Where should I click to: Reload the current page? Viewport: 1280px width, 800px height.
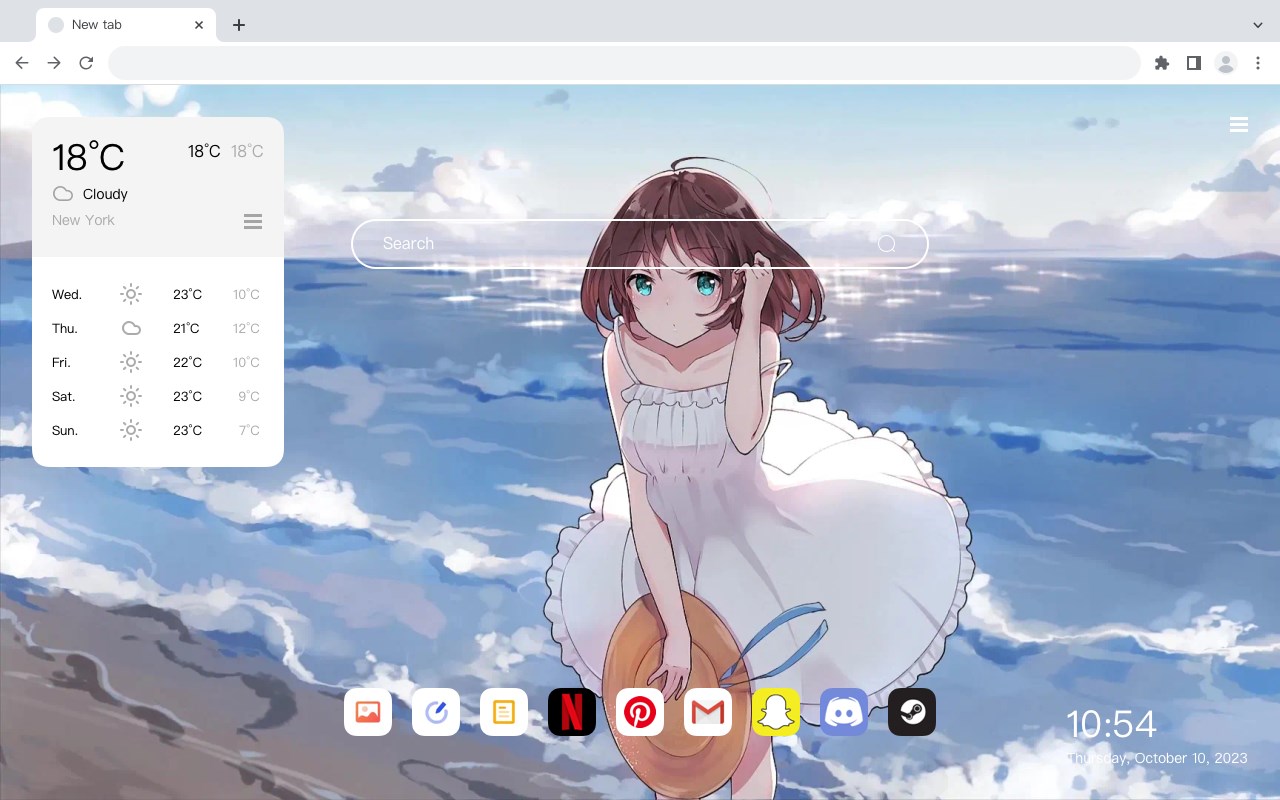coord(86,63)
